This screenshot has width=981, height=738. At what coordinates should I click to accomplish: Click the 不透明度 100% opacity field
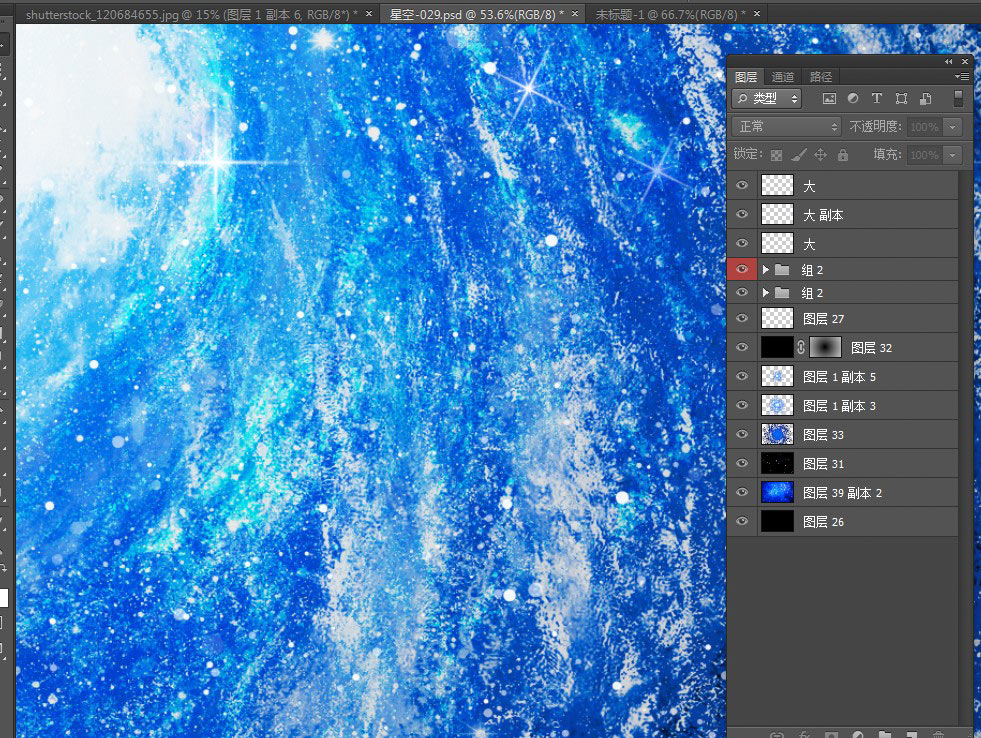(x=925, y=127)
